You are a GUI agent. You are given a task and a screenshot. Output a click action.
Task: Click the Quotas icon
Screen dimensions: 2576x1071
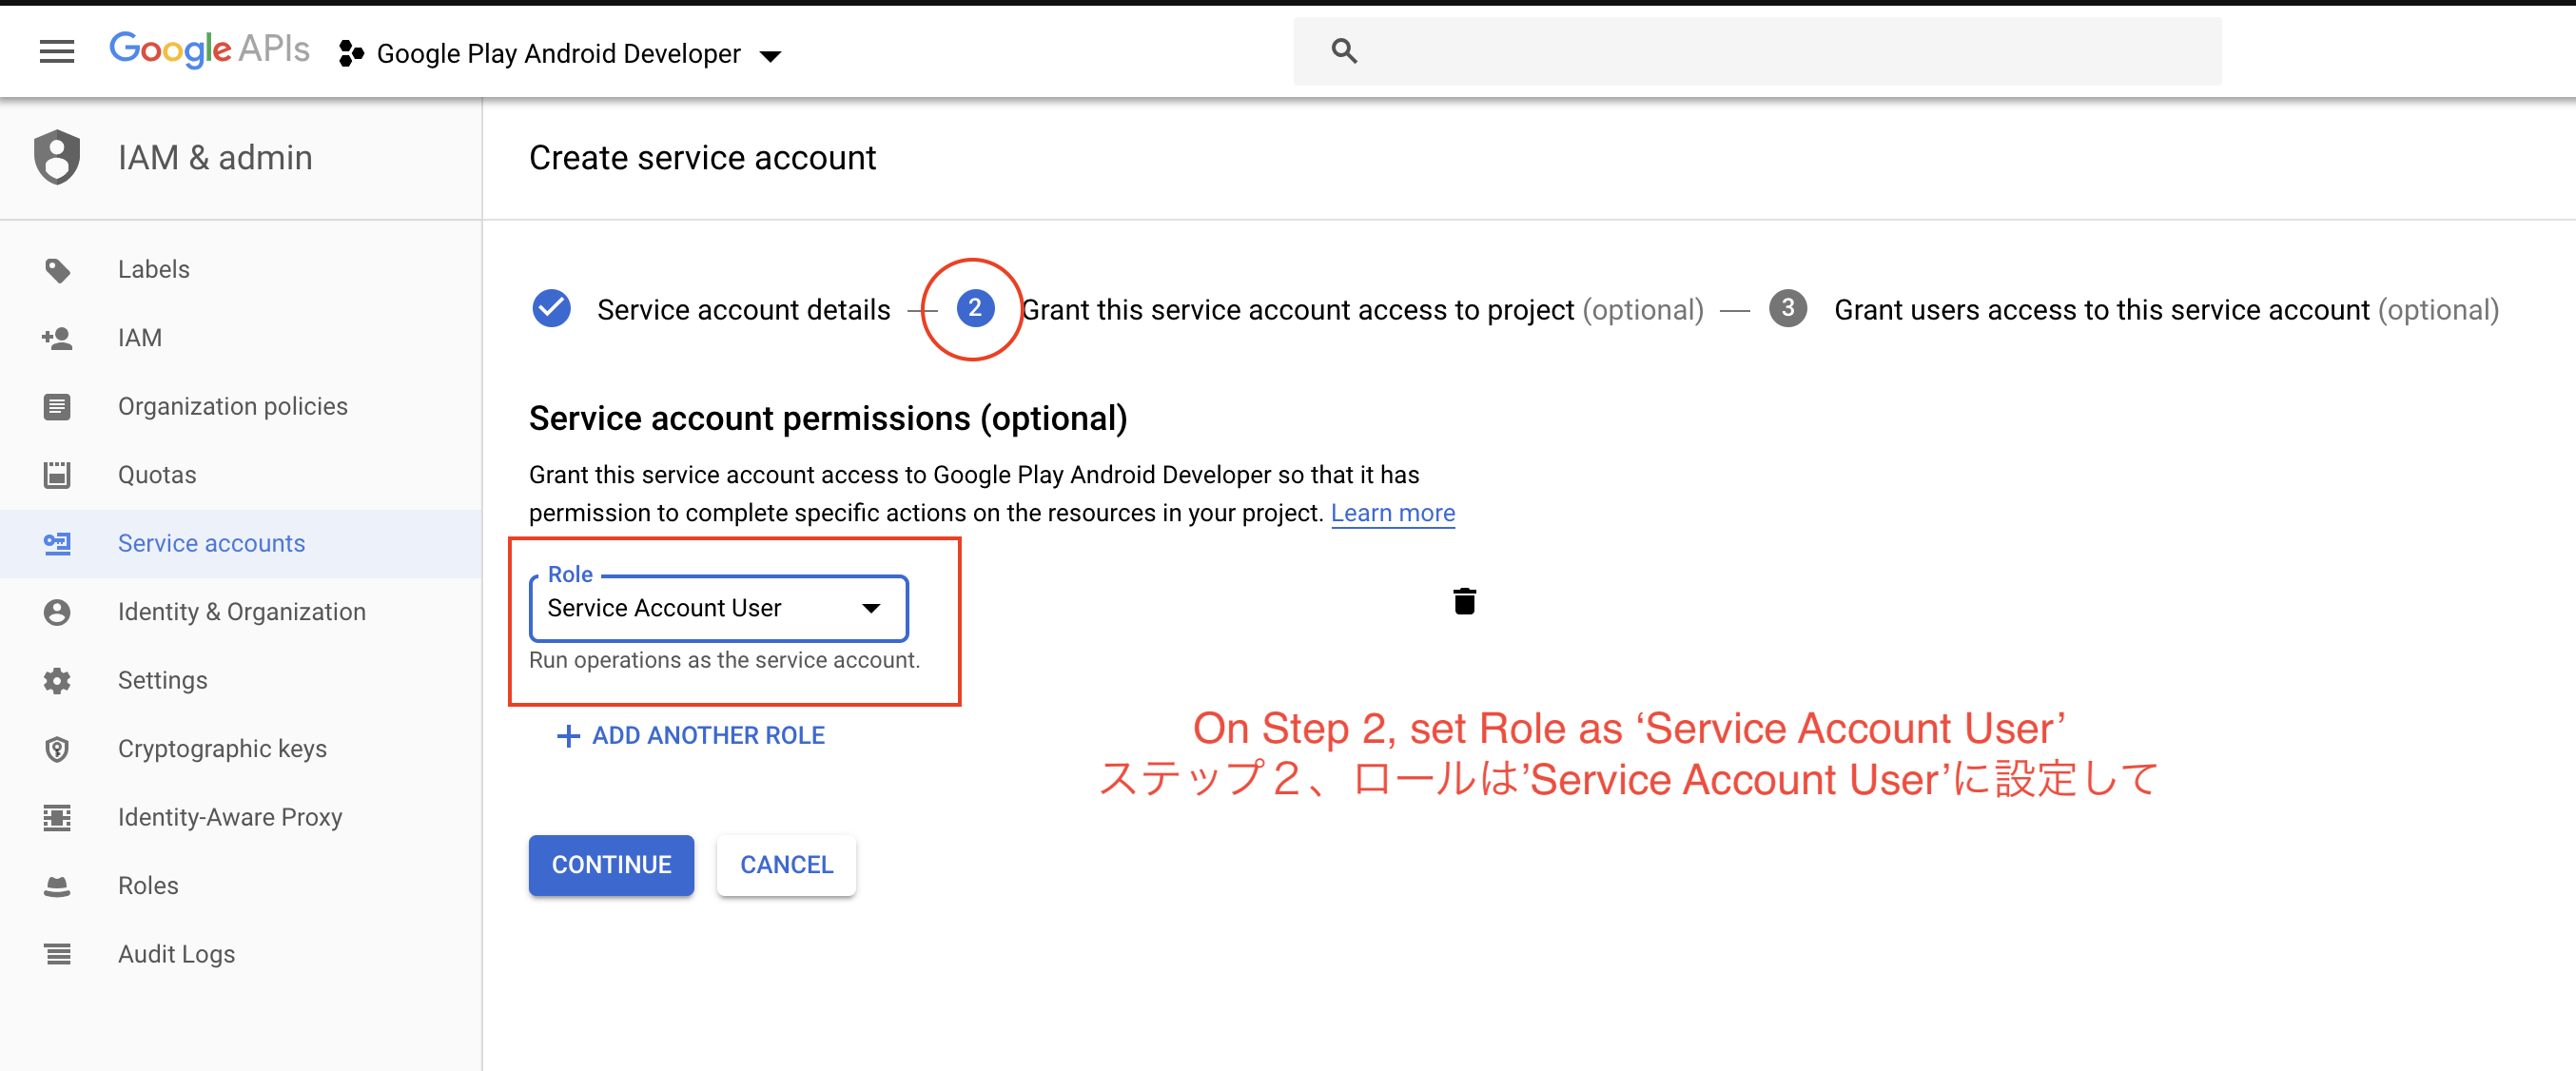pos(57,475)
